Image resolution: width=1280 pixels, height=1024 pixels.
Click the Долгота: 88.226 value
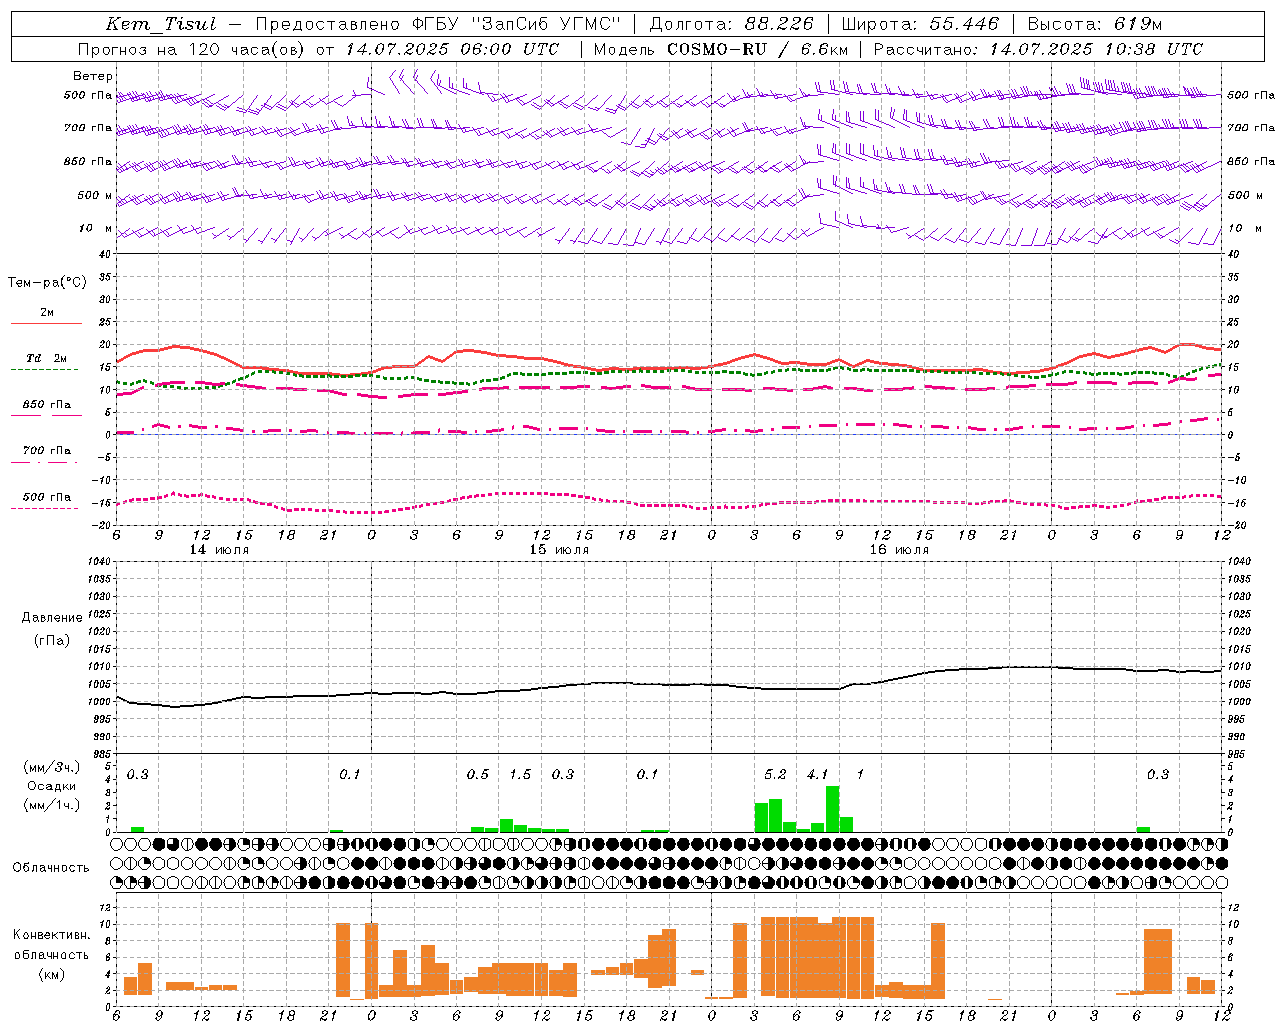(x=731, y=24)
